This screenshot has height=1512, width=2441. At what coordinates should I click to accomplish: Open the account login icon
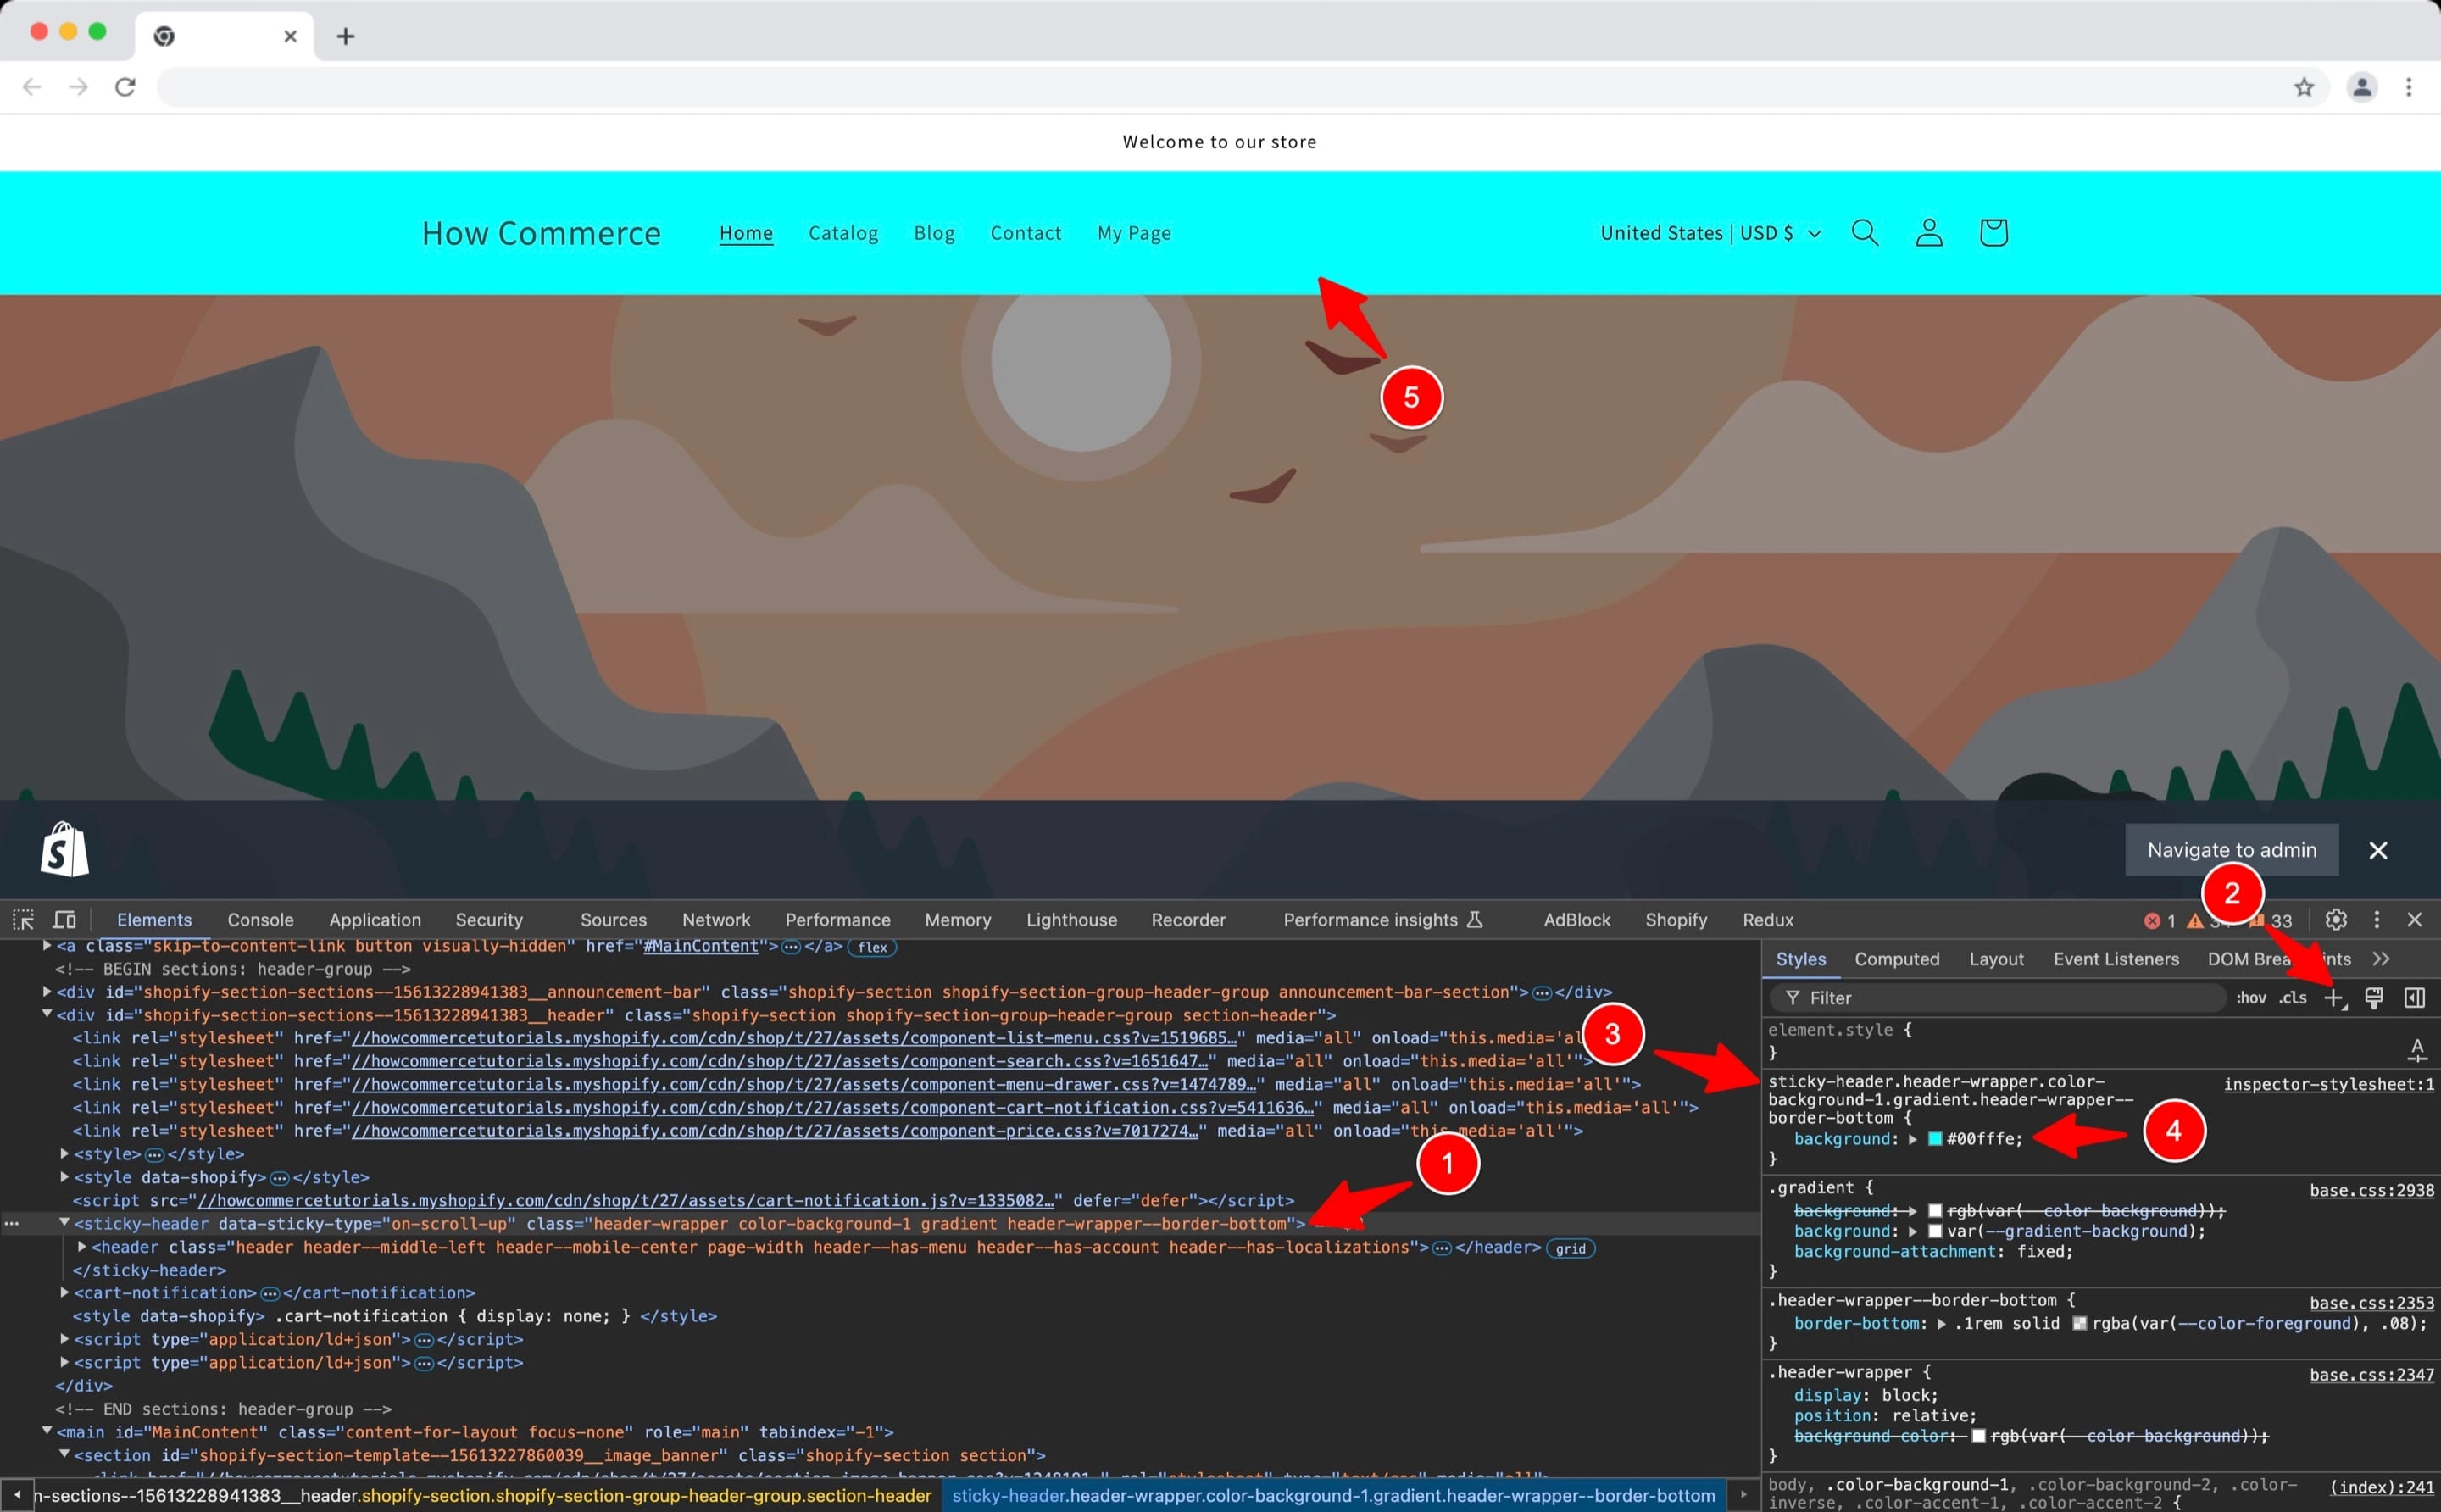(x=1929, y=233)
